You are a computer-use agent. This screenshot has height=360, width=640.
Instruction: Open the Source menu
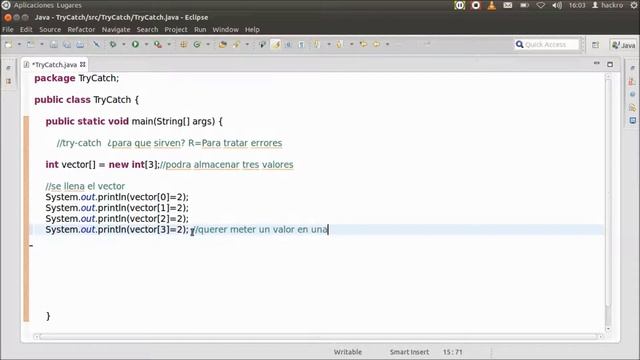point(50,29)
